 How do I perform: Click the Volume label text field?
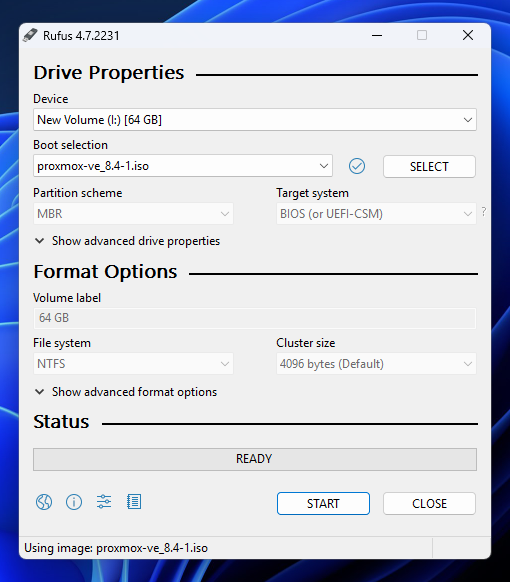(x=255, y=318)
